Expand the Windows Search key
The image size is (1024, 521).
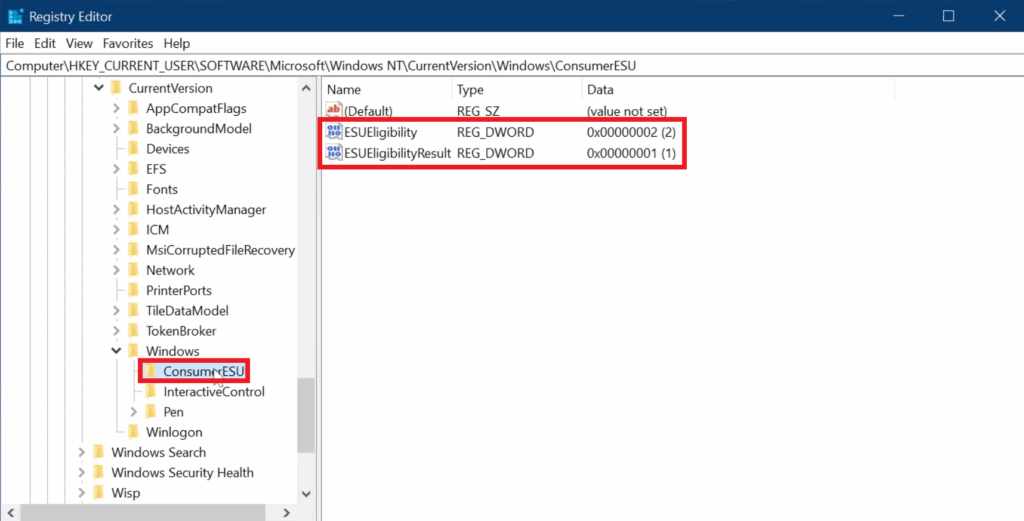click(x=82, y=453)
